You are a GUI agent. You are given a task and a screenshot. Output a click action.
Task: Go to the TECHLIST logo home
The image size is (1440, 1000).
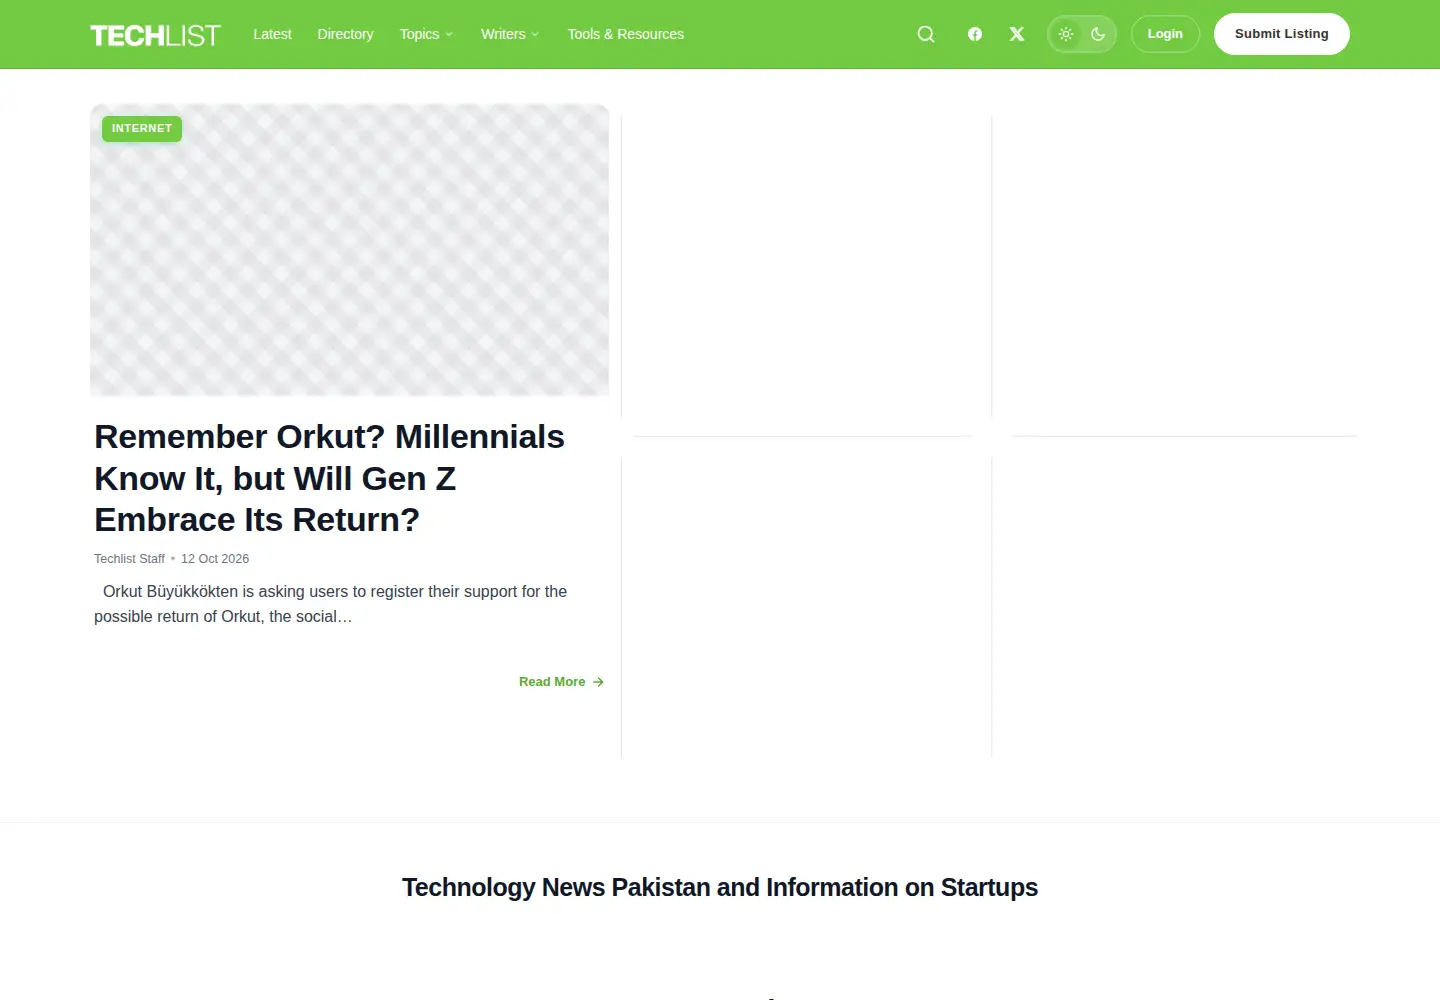(155, 35)
